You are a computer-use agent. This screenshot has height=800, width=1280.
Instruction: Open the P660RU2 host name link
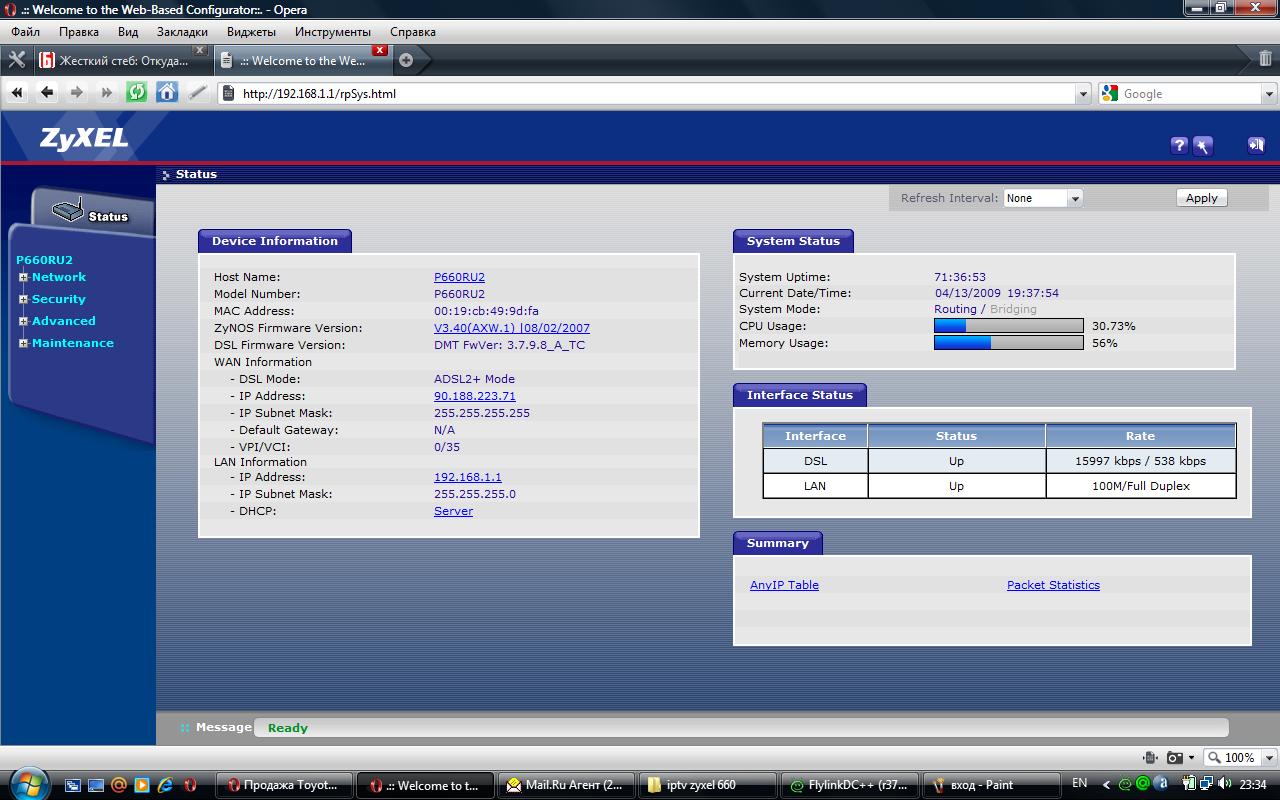459,277
